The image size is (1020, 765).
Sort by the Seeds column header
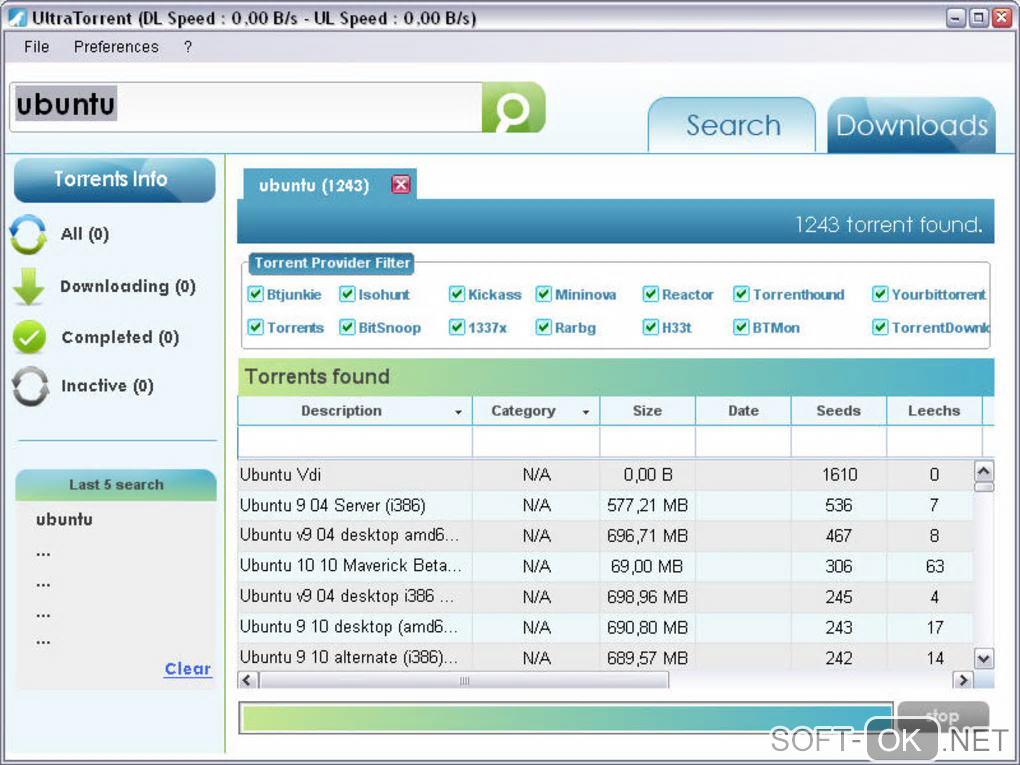(839, 410)
